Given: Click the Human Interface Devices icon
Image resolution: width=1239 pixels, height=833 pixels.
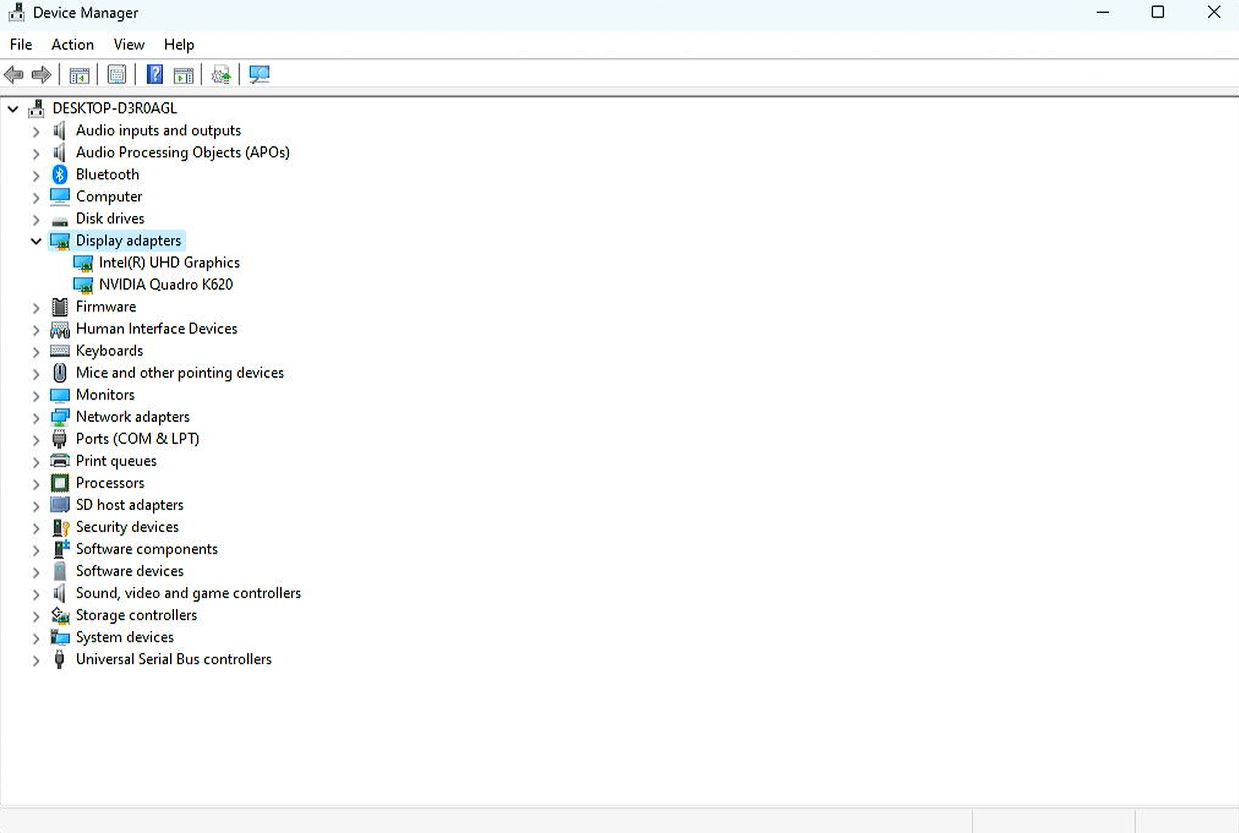Looking at the screenshot, I should click(60, 329).
